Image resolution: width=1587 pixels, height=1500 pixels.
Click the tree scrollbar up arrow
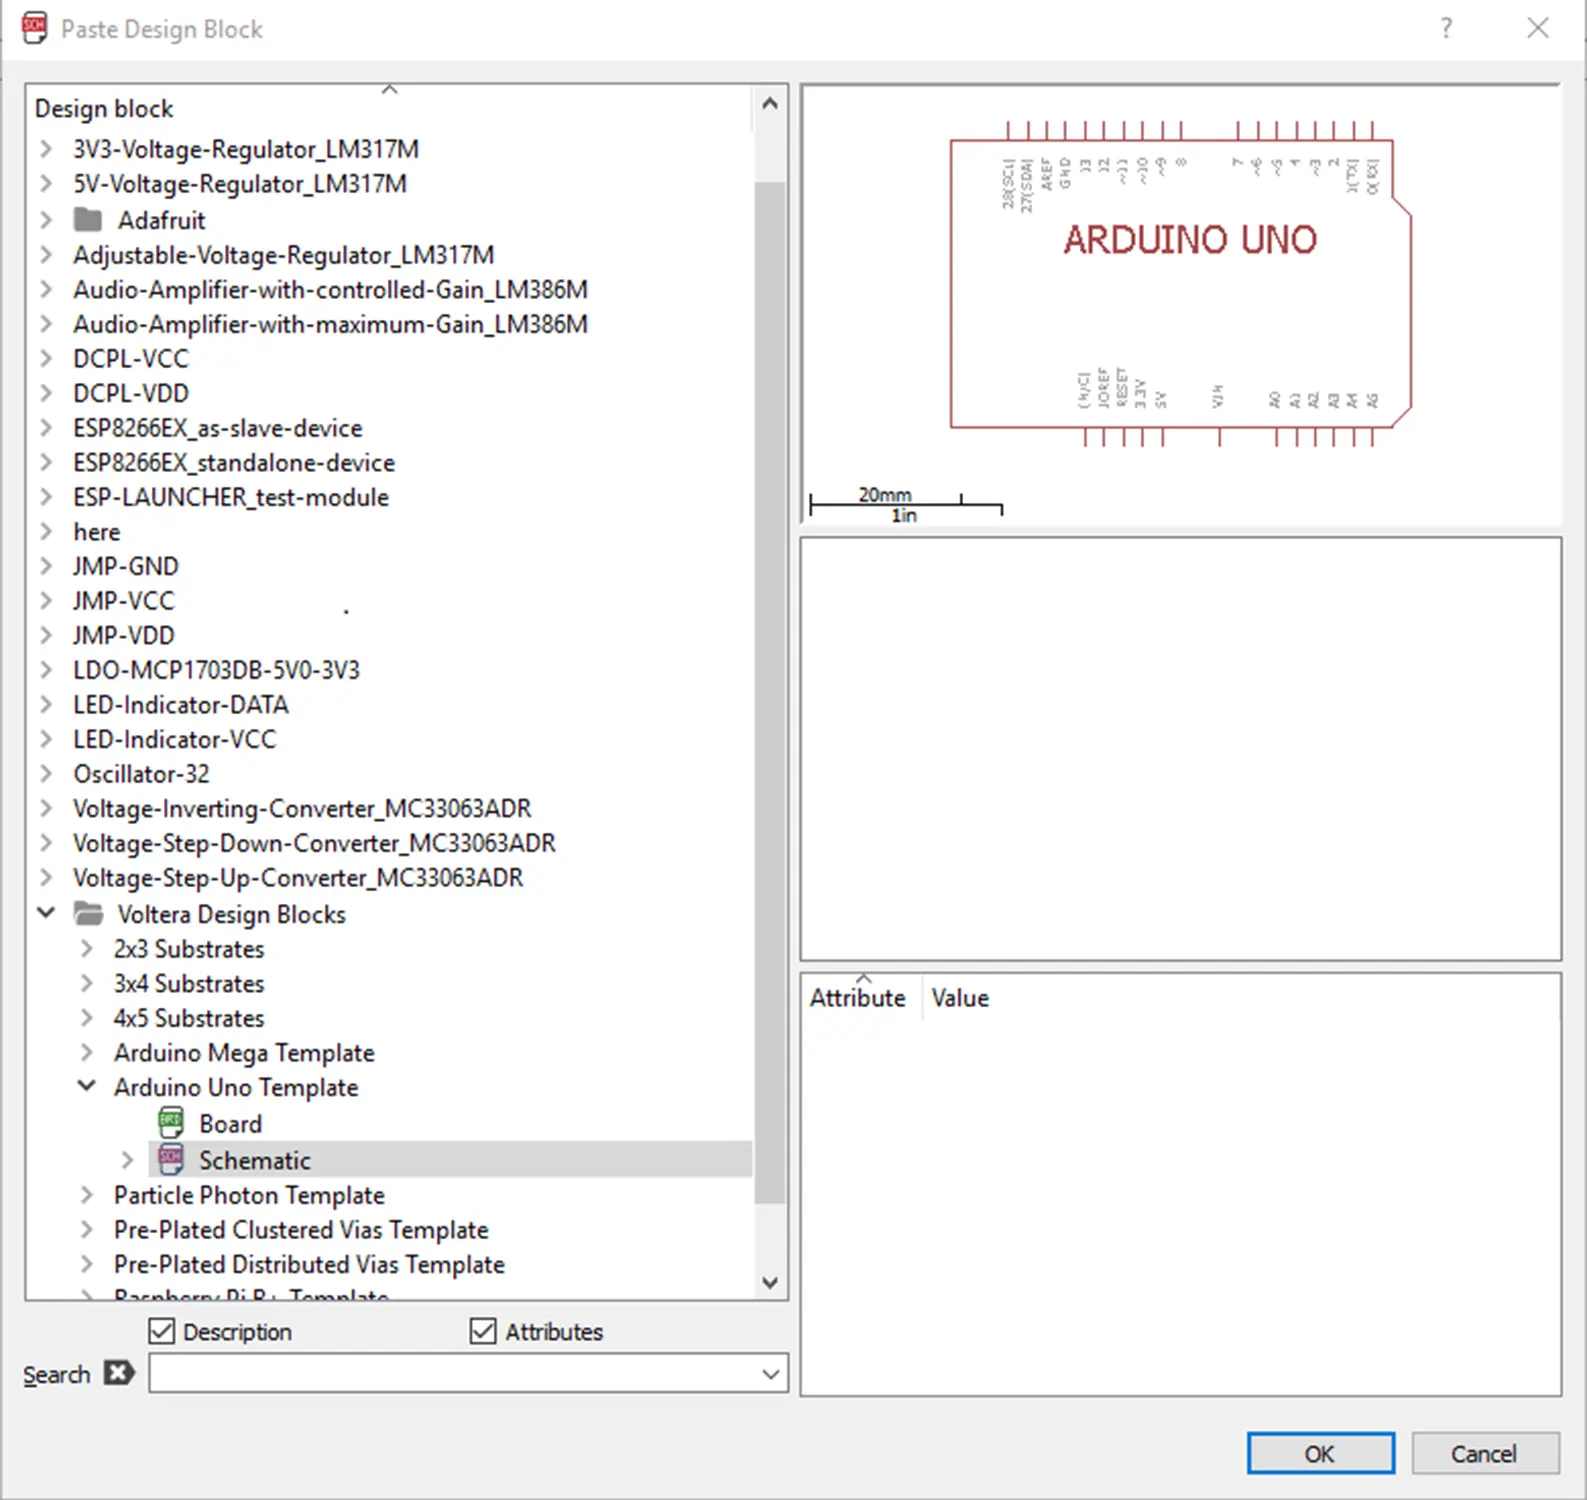(x=770, y=103)
